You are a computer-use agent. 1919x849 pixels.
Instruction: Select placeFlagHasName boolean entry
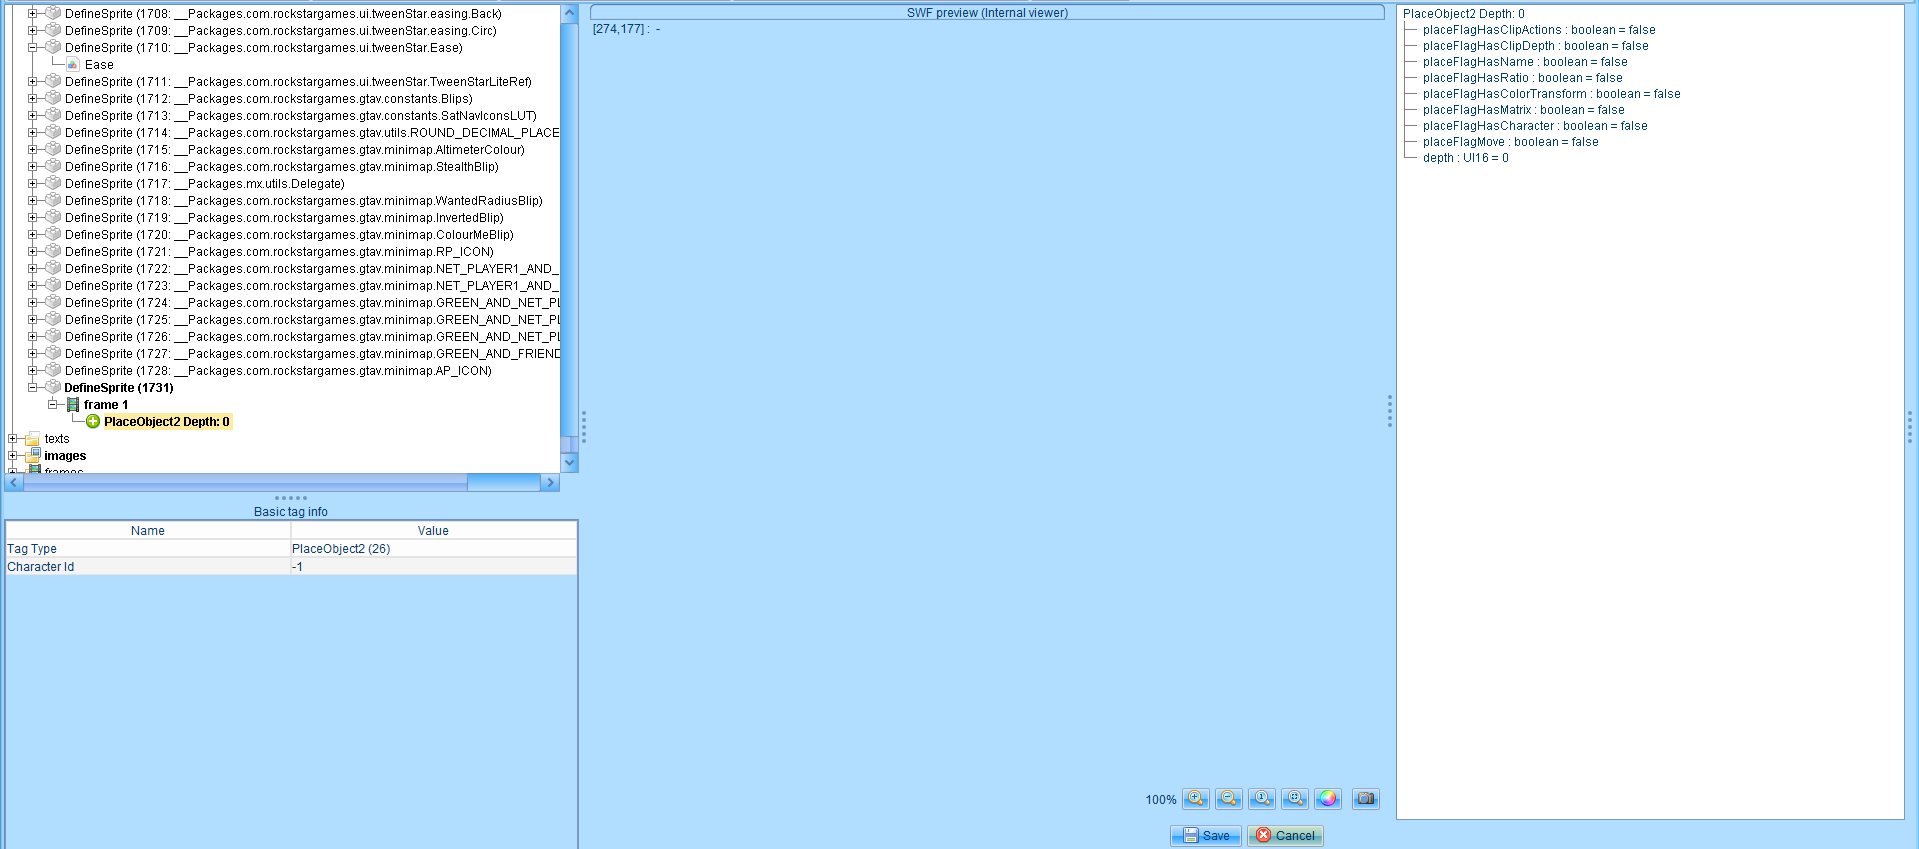tap(1525, 62)
